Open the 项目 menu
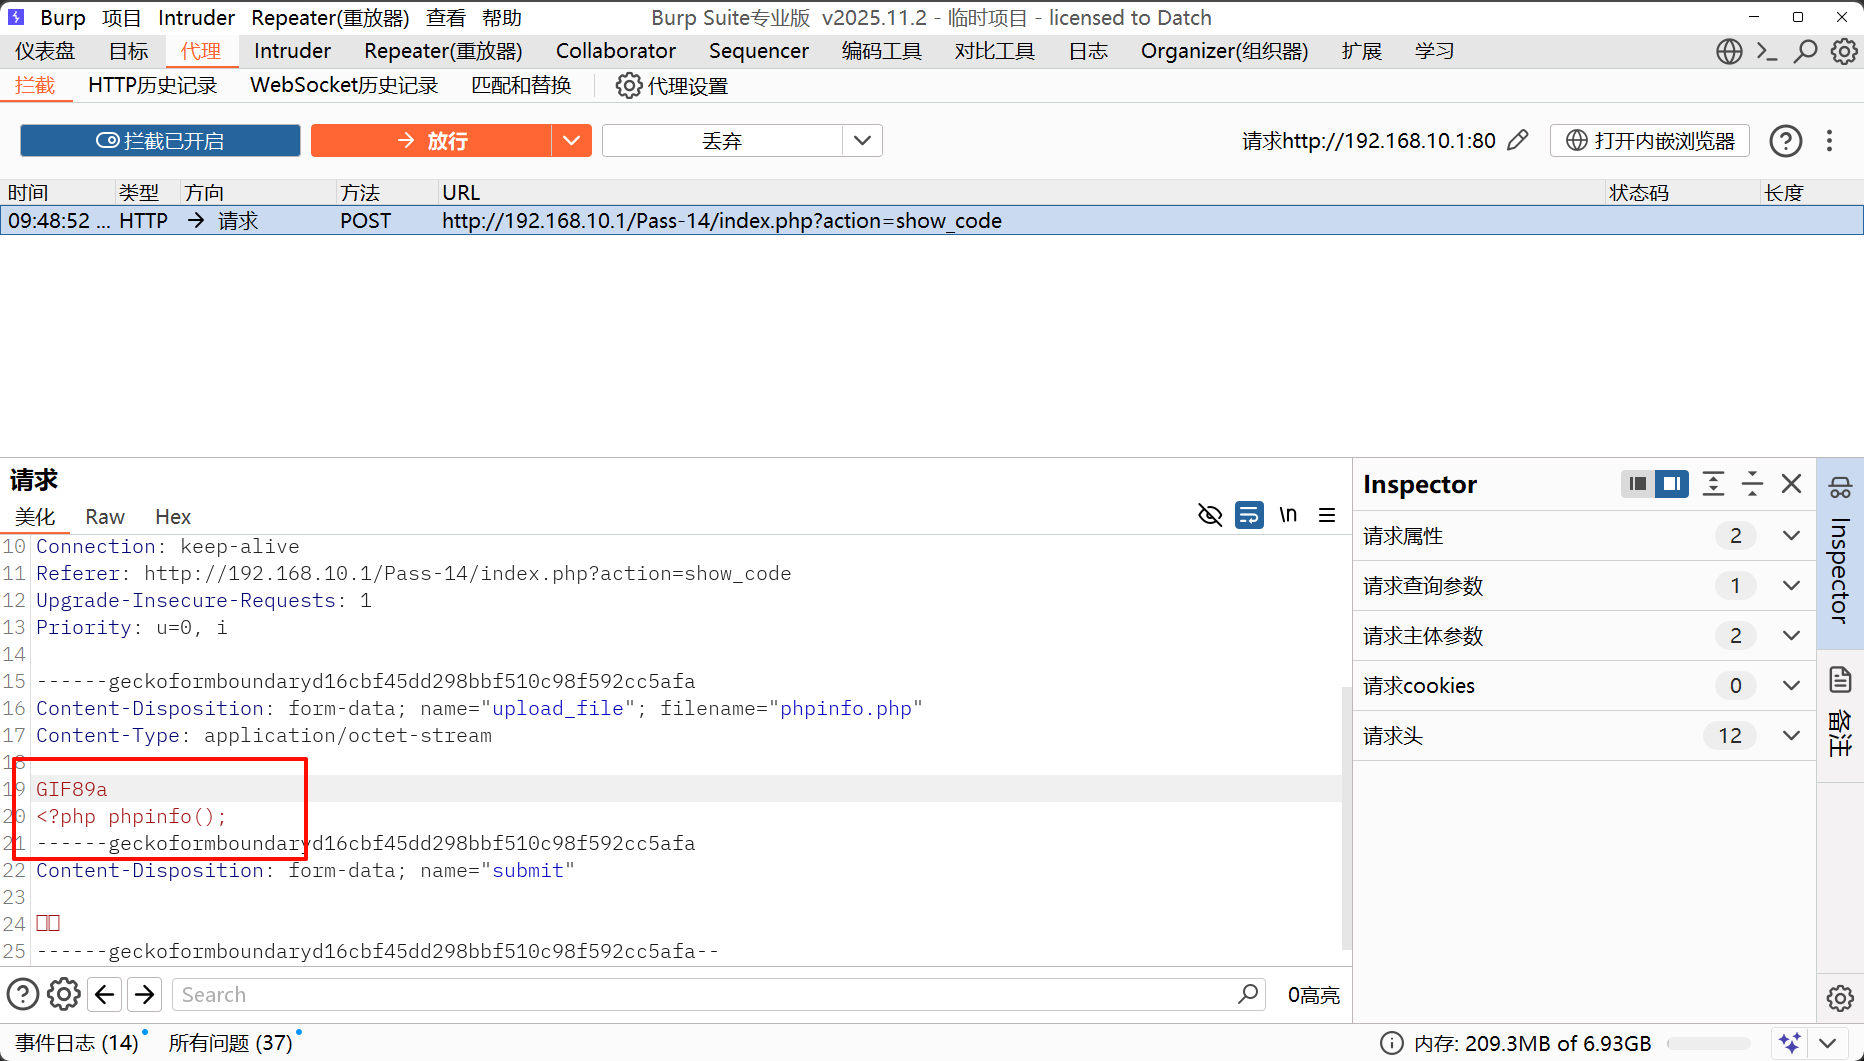The image size is (1864, 1061). point(122,18)
